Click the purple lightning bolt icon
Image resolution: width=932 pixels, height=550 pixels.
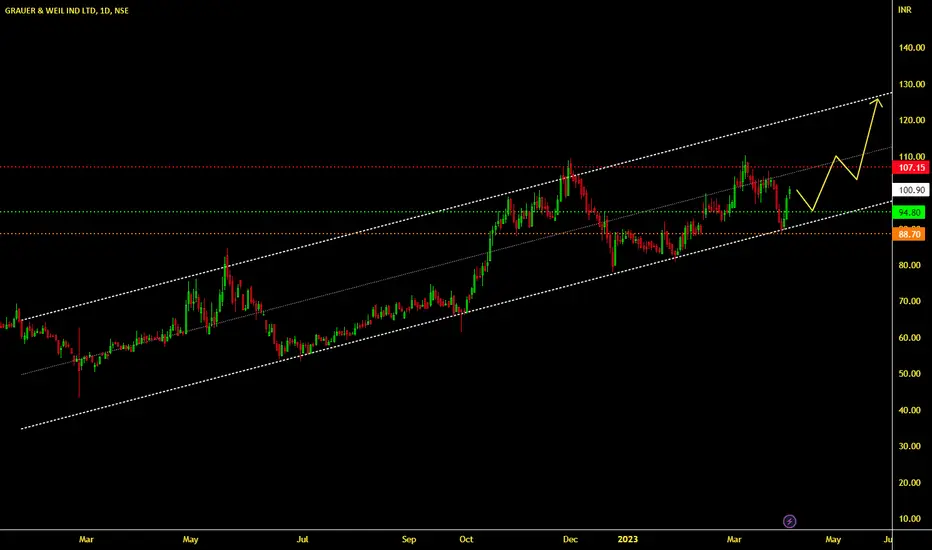coord(789,521)
